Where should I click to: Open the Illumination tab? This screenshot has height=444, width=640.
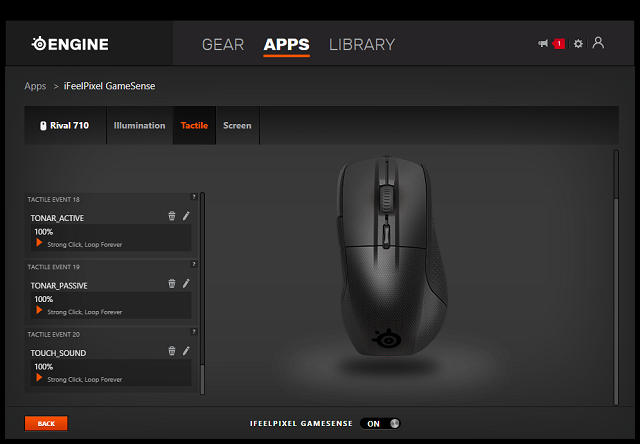(x=140, y=125)
